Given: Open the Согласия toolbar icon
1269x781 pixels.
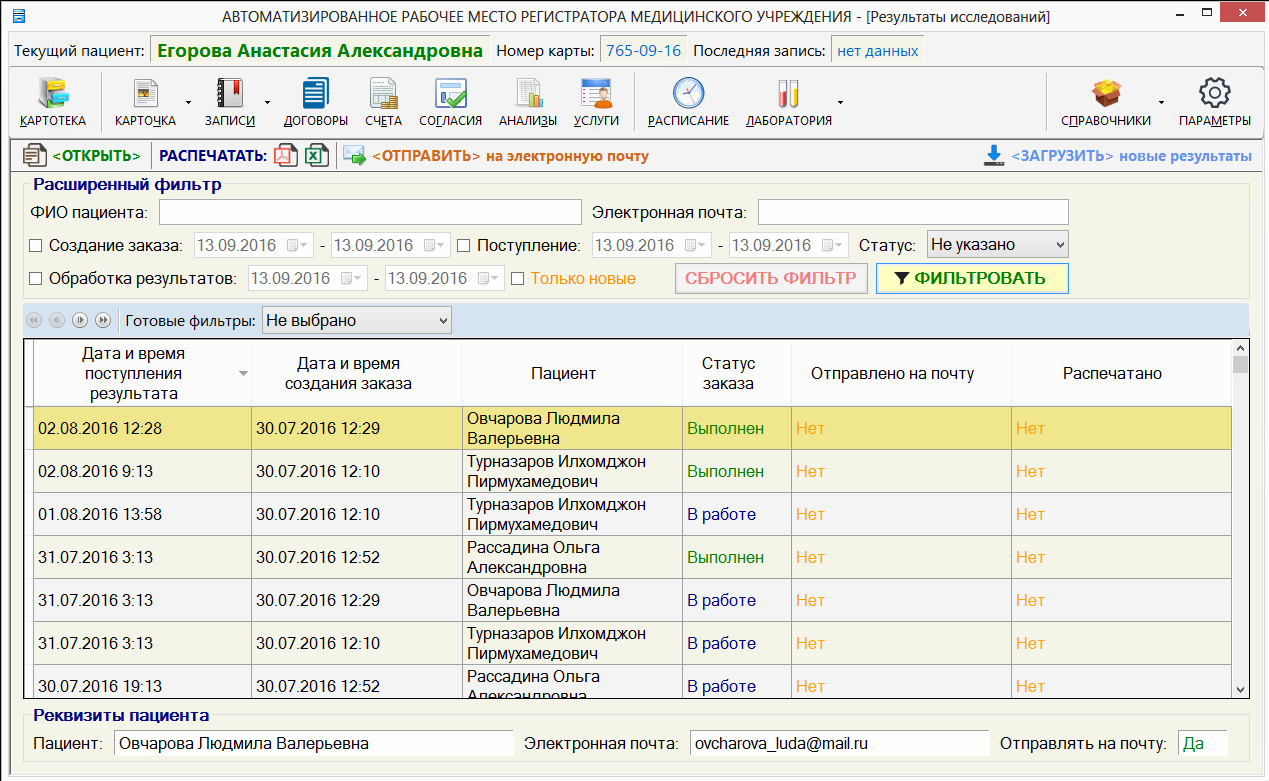Looking at the screenshot, I should click(x=450, y=95).
